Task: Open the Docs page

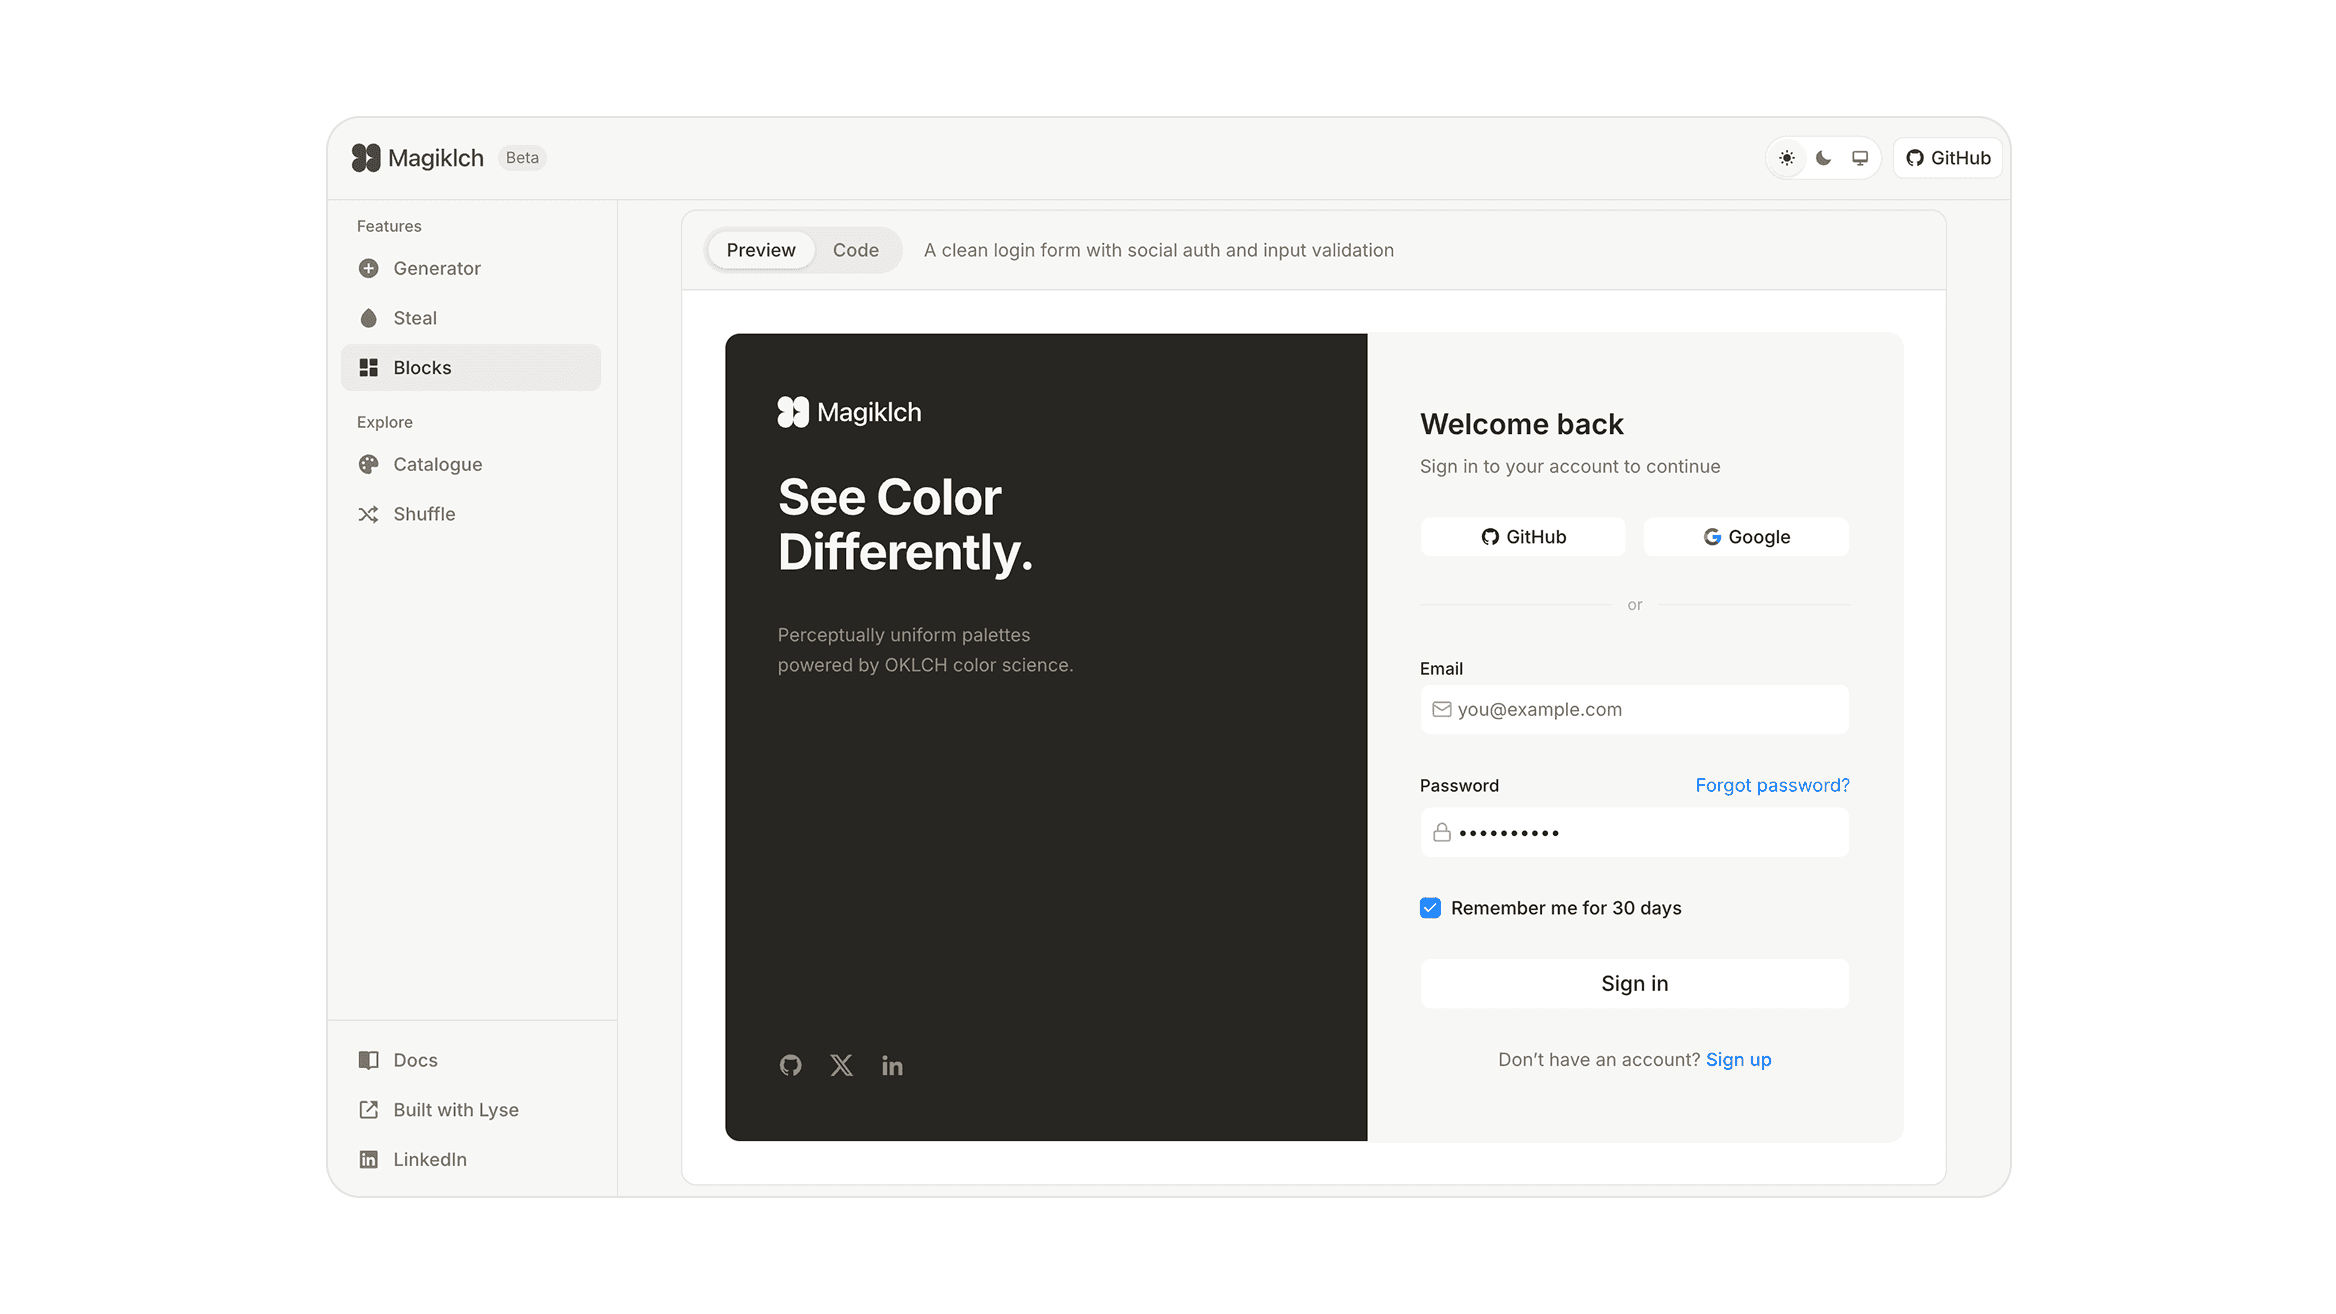Action: [x=415, y=1060]
